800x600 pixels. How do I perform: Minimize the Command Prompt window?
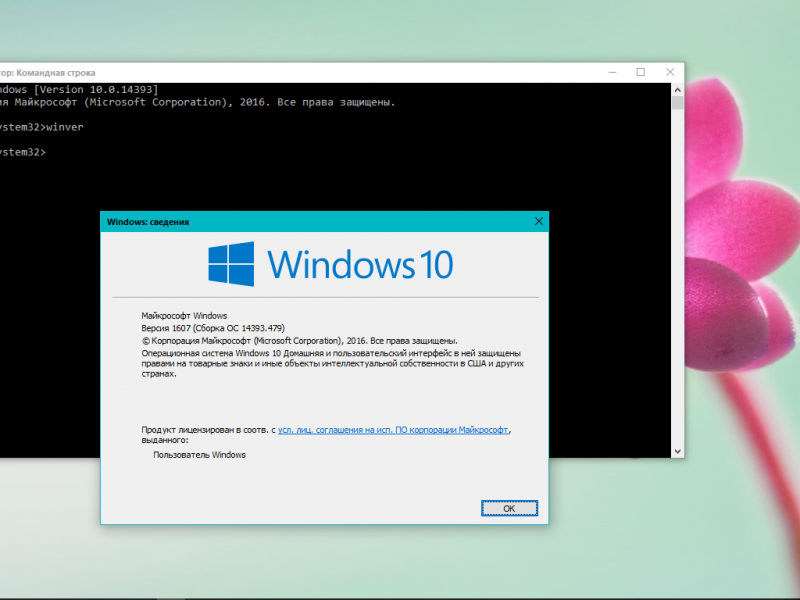(x=612, y=72)
